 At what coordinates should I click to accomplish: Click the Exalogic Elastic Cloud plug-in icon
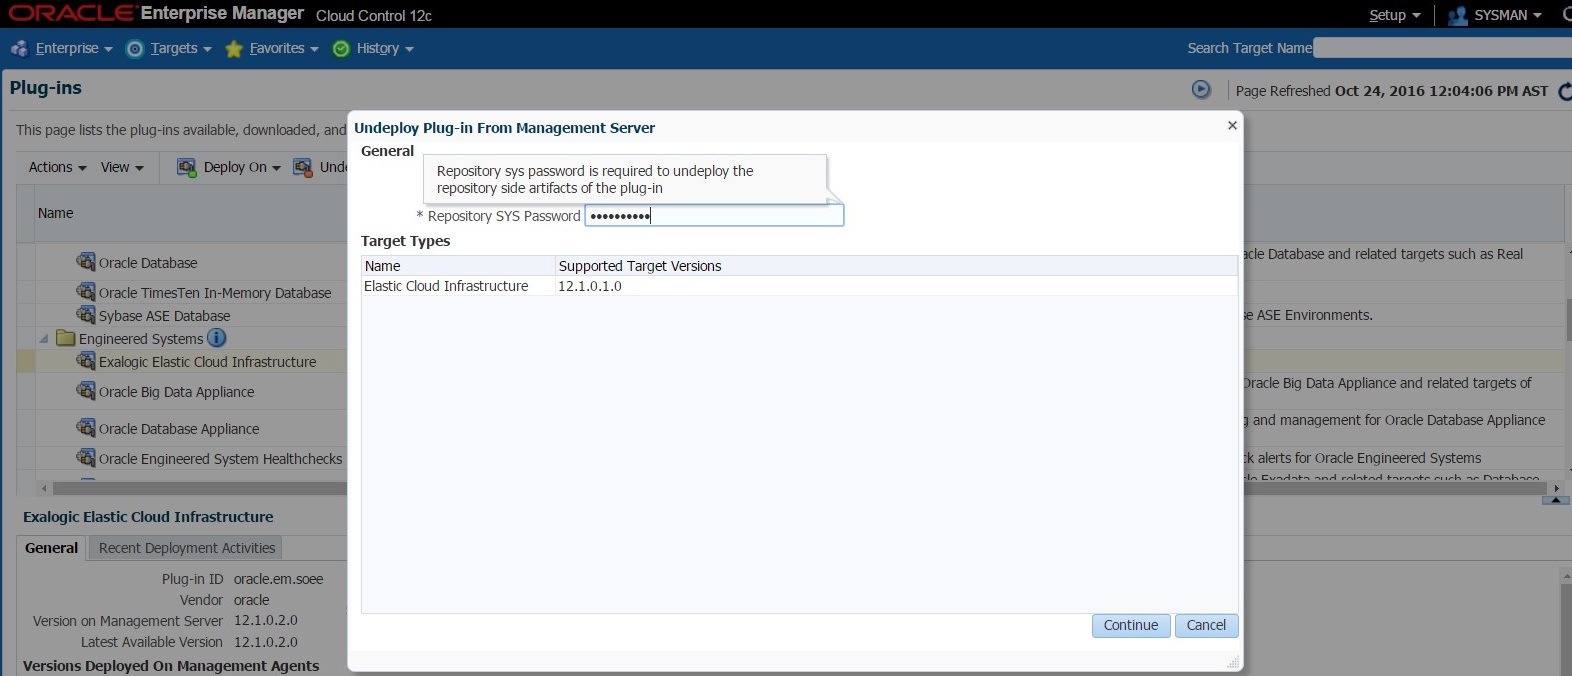coord(86,361)
